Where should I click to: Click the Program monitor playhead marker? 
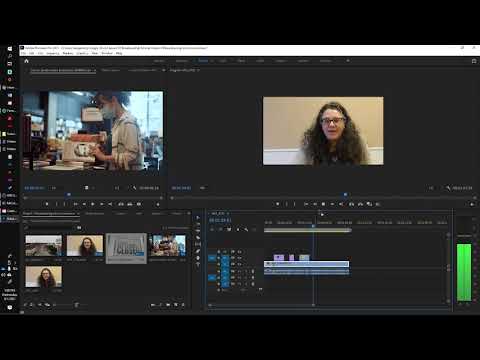(346, 194)
